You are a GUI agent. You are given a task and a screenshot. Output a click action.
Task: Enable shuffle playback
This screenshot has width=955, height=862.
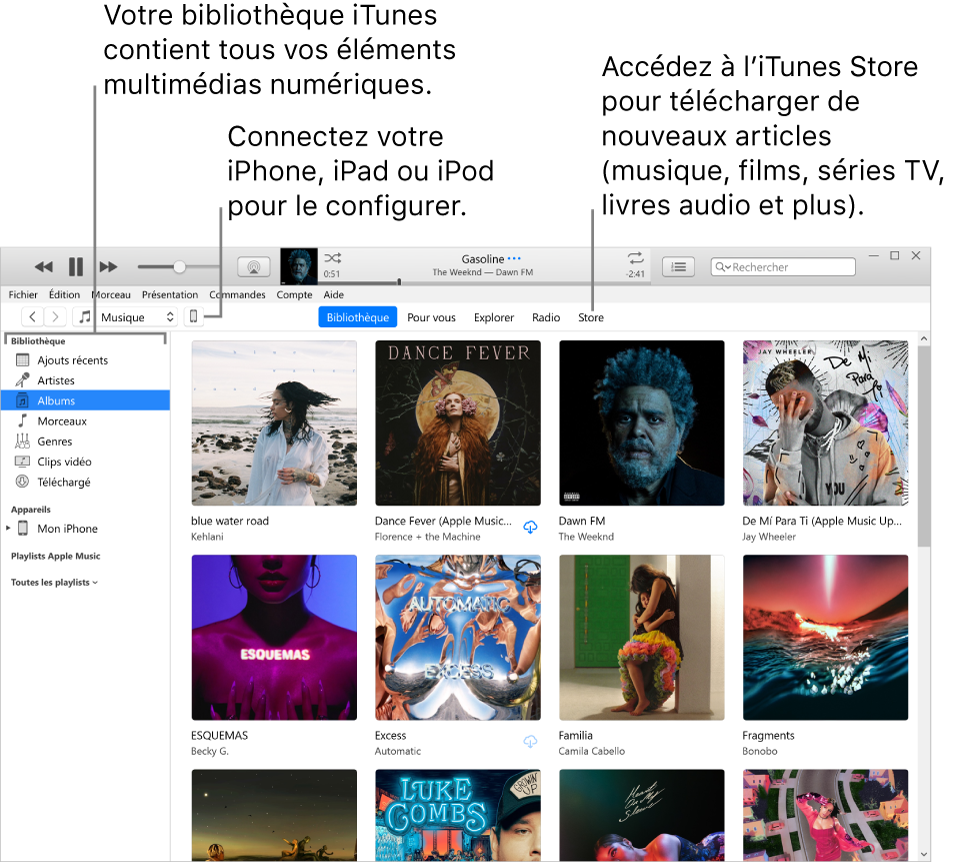click(x=331, y=259)
